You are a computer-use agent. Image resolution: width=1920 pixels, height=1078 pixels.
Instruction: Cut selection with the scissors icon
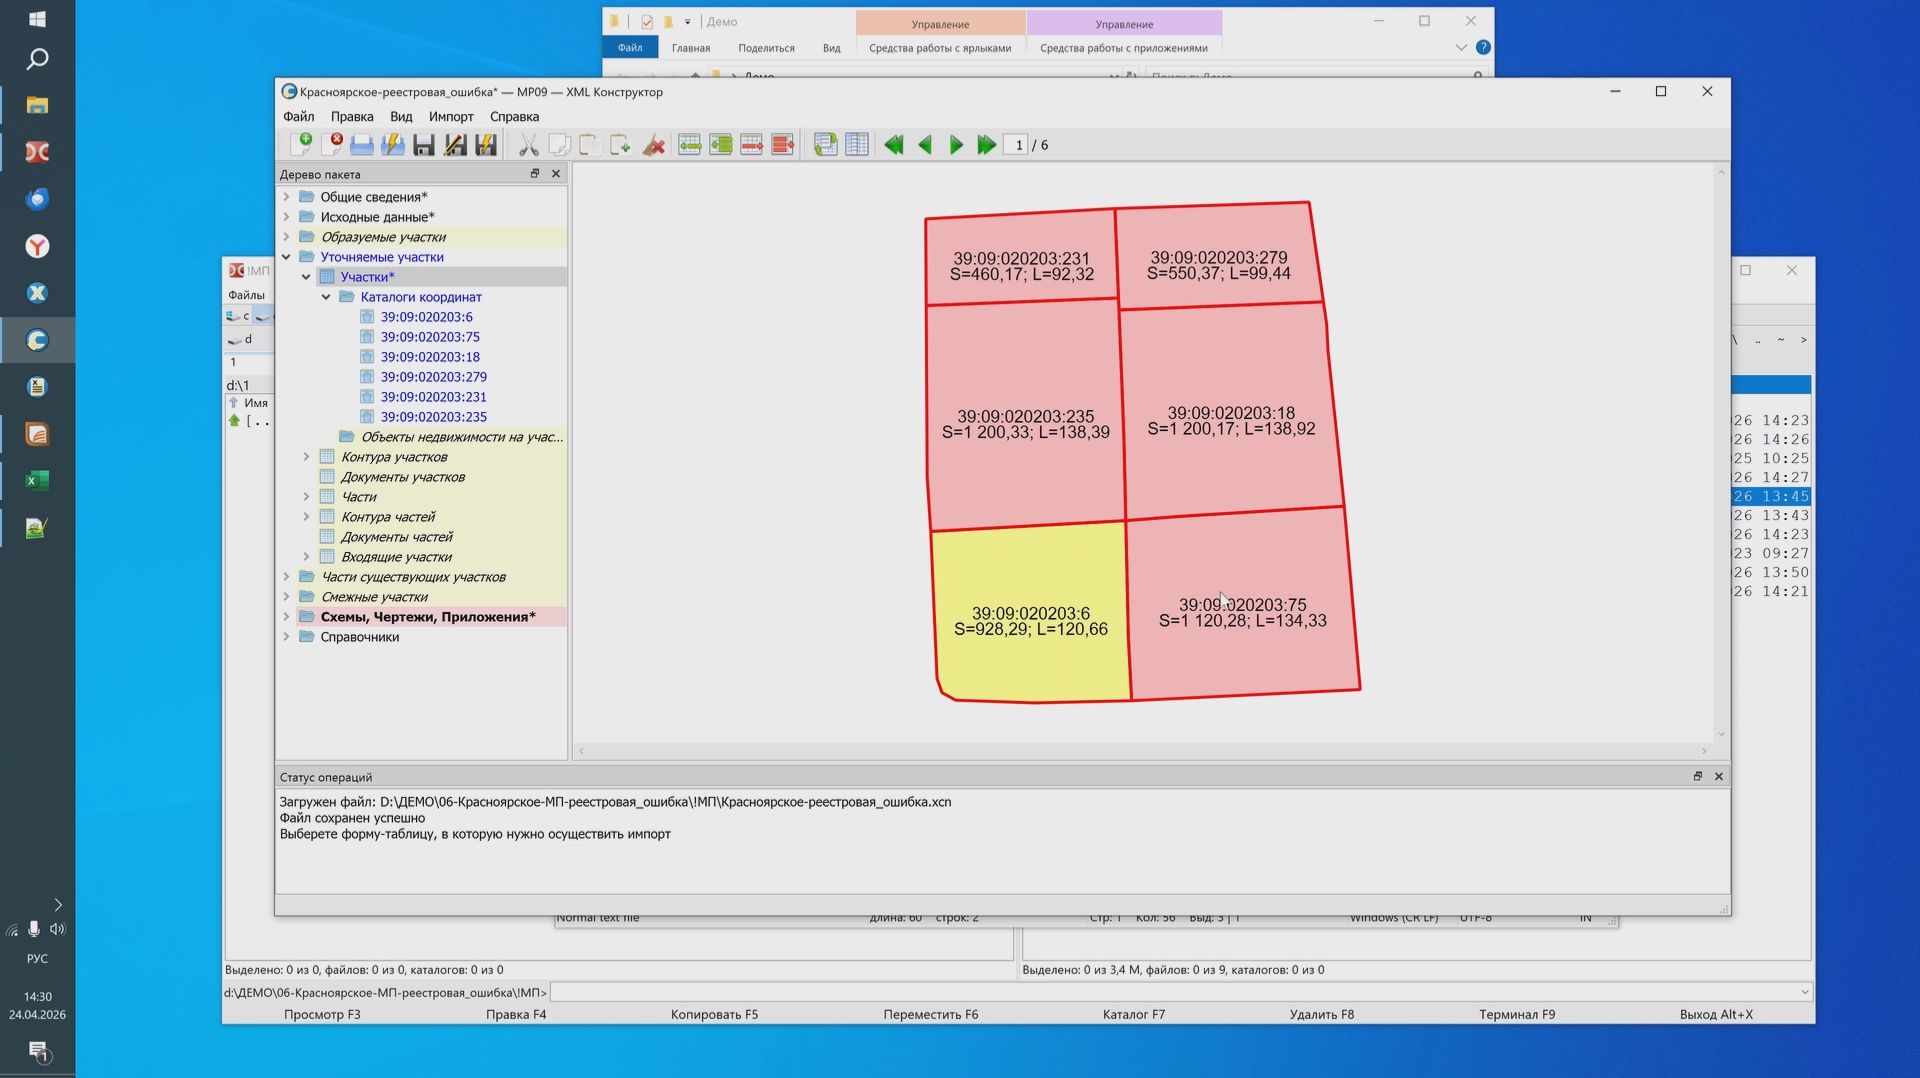tap(528, 145)
